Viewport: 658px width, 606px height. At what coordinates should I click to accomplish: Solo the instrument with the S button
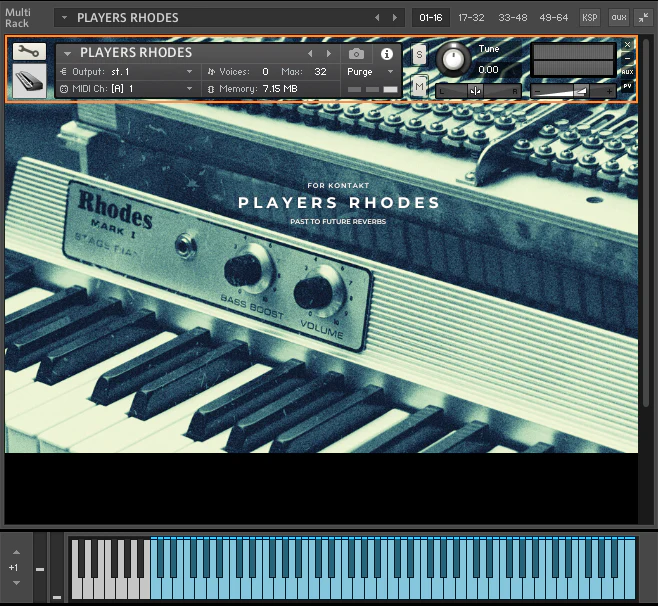point(419,55)
